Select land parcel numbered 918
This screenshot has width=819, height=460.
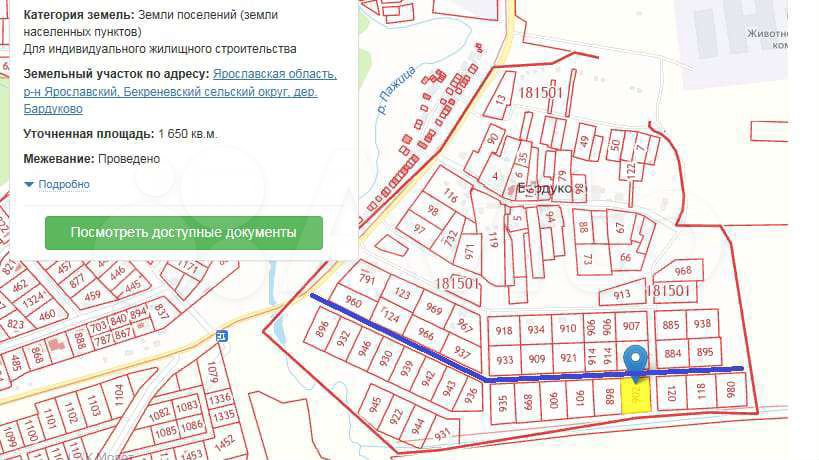pyautogui.click(x=504, y=330)
